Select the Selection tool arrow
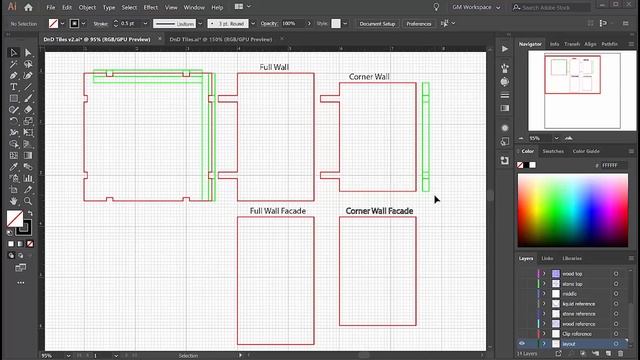Image resolution: width=640 pixels, height=360 pixels. [x=13, y=53]
